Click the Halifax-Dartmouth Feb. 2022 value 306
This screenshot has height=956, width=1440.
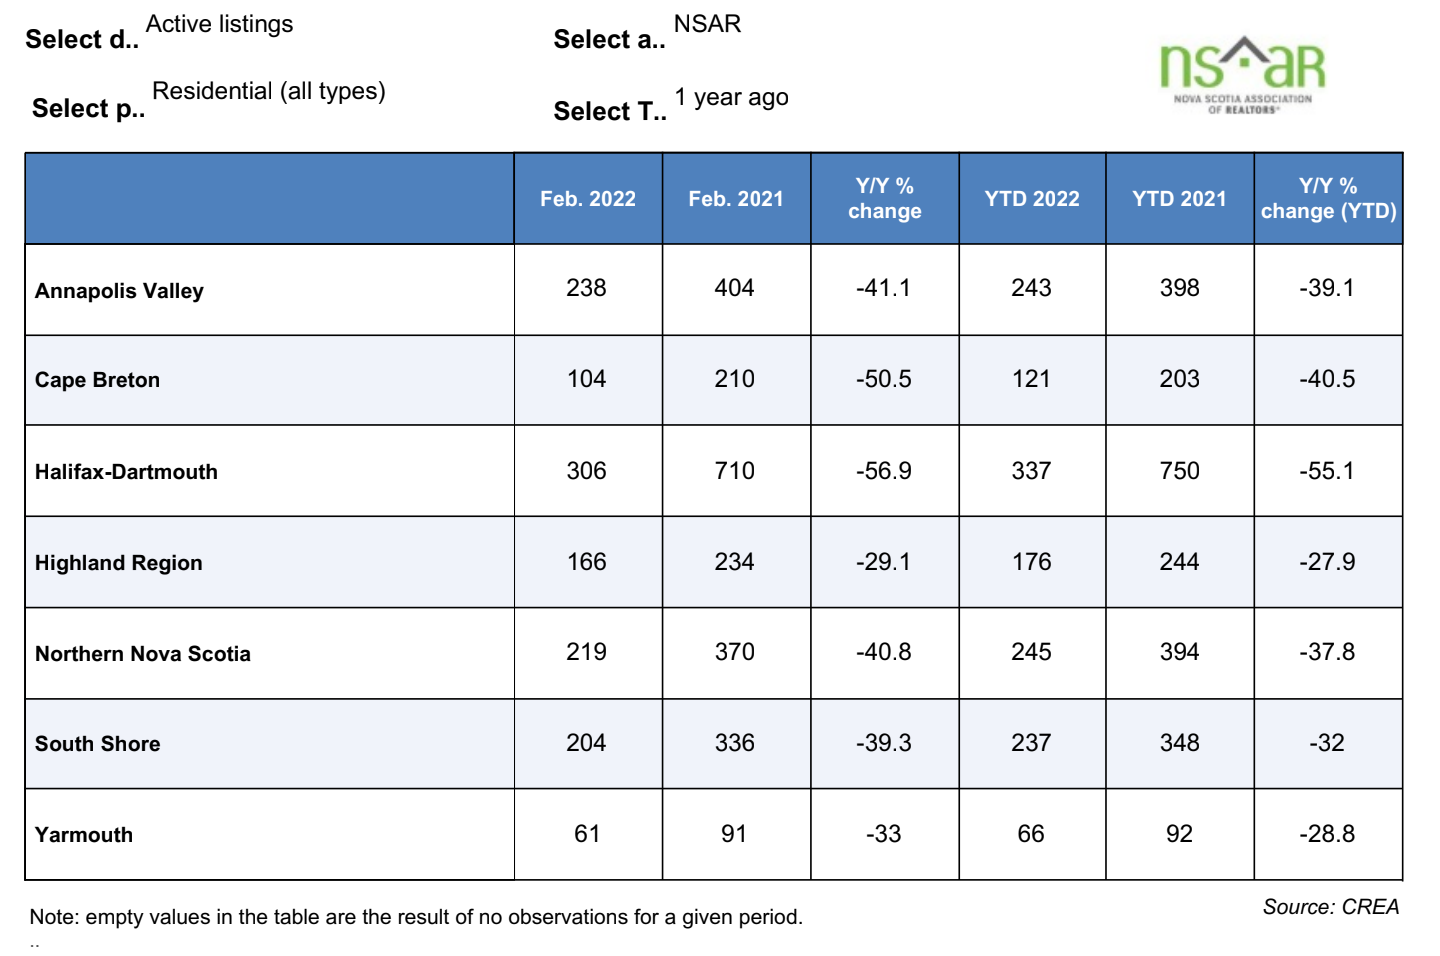587,471
